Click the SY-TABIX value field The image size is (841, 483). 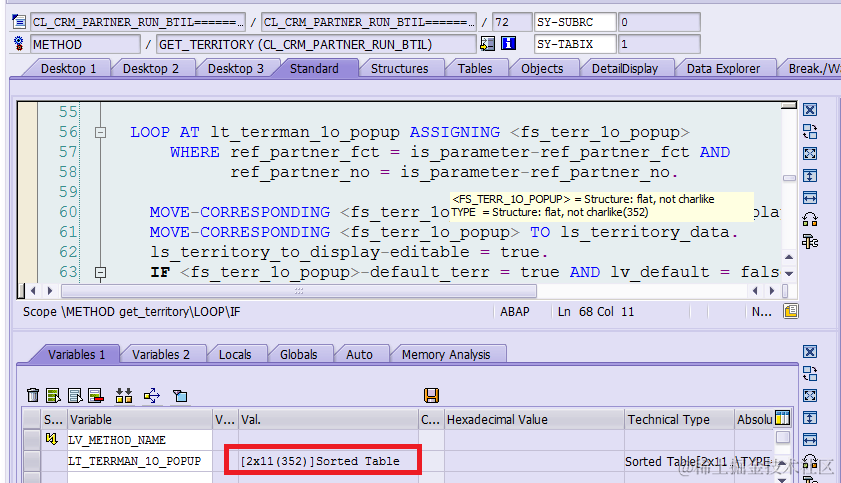click(x=659, y=44)
